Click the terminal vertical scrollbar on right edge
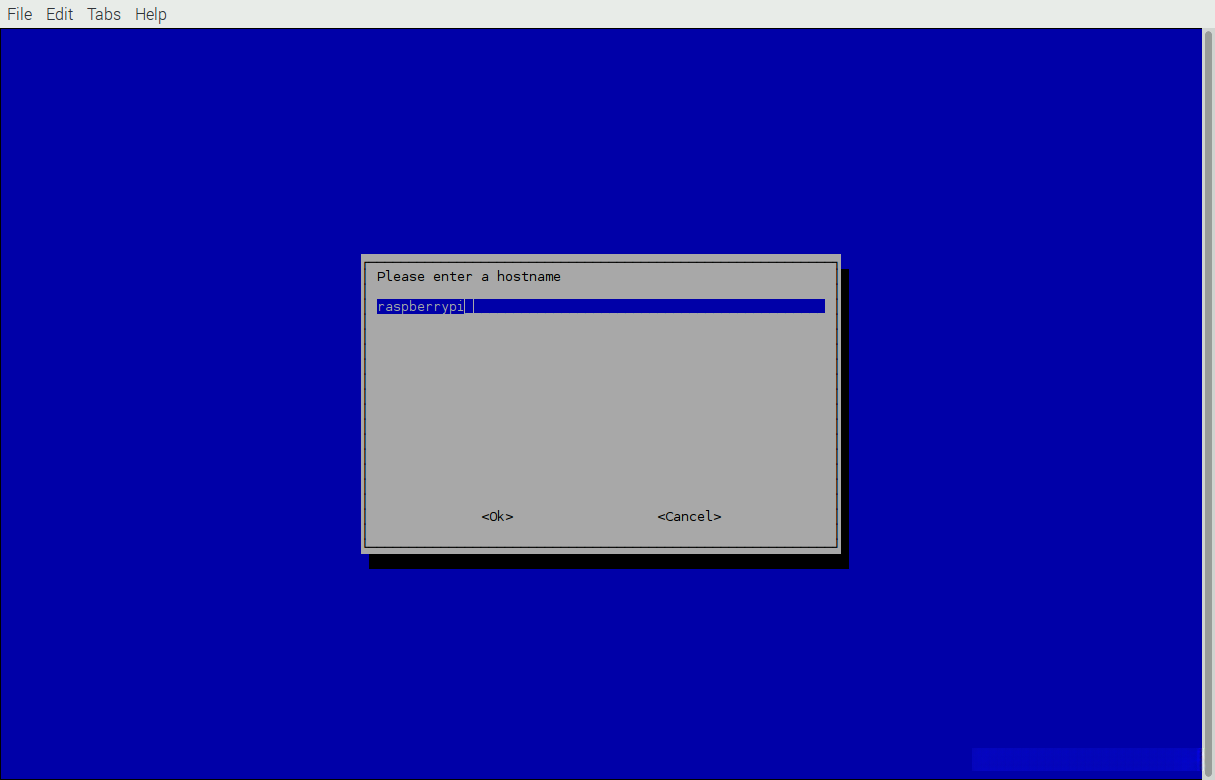Screen dimensions: 1215x780 point(1208,404)
